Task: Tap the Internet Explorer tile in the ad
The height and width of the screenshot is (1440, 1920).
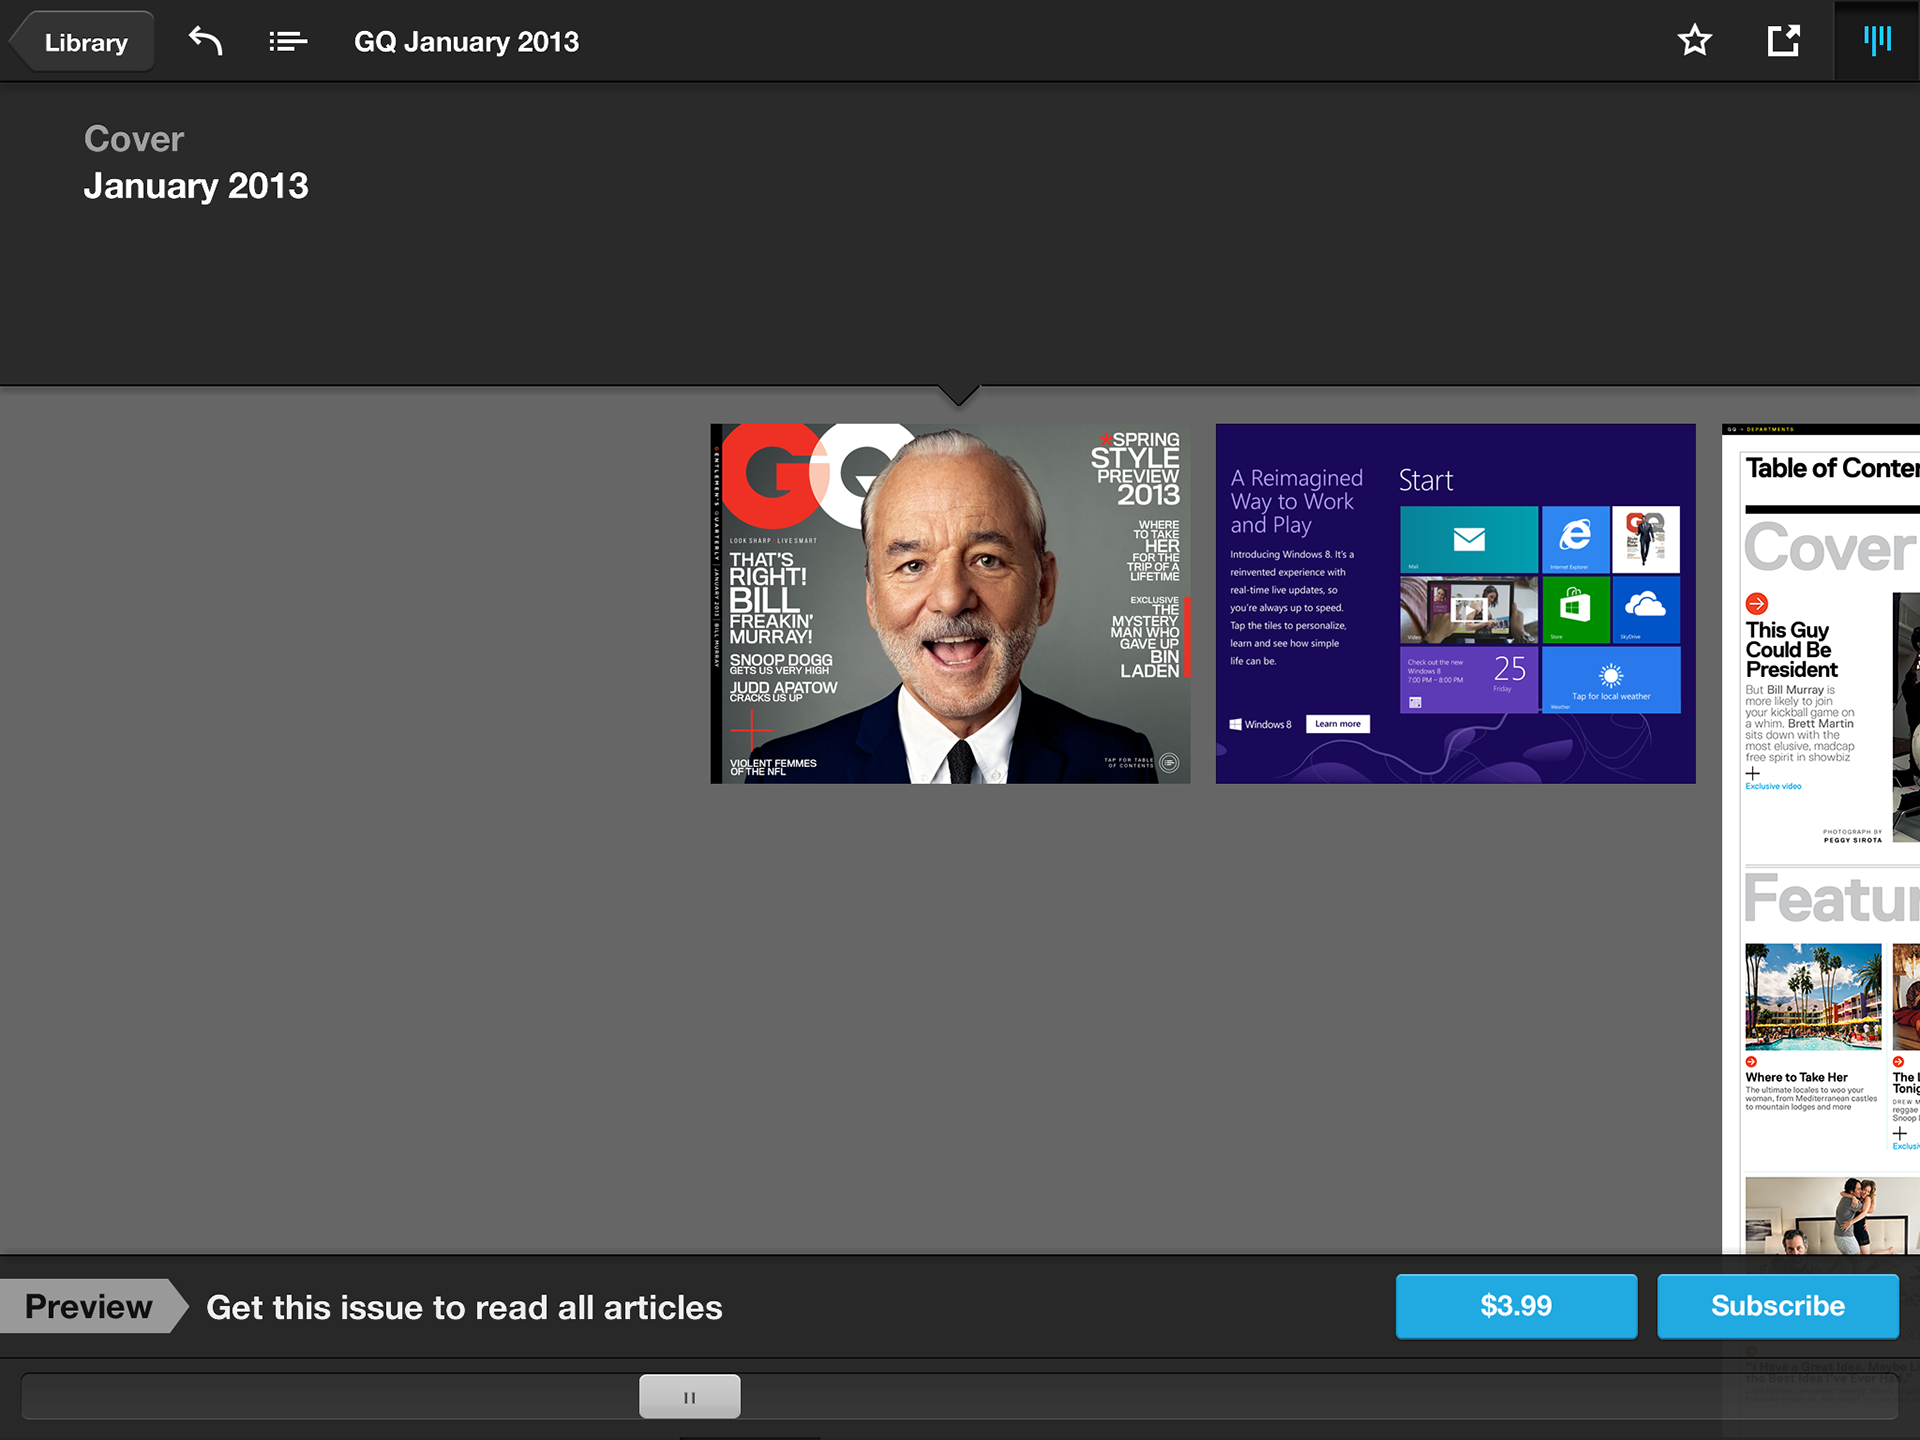Action: coord(1576,539)
